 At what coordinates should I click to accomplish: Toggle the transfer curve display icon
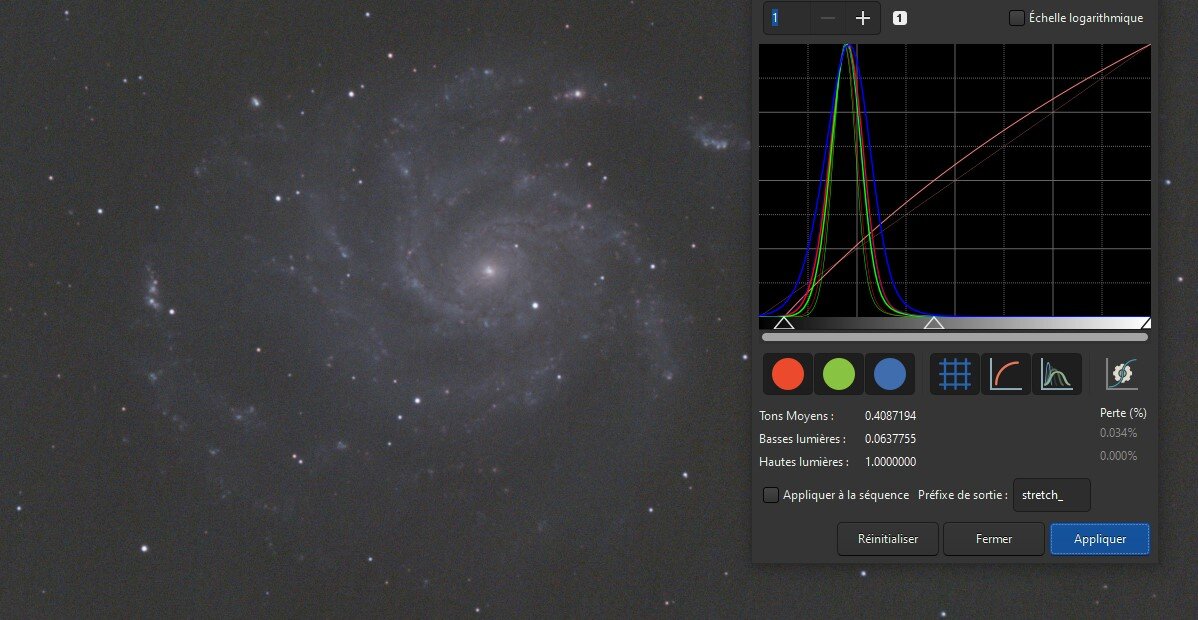[x=1005, y=375]
